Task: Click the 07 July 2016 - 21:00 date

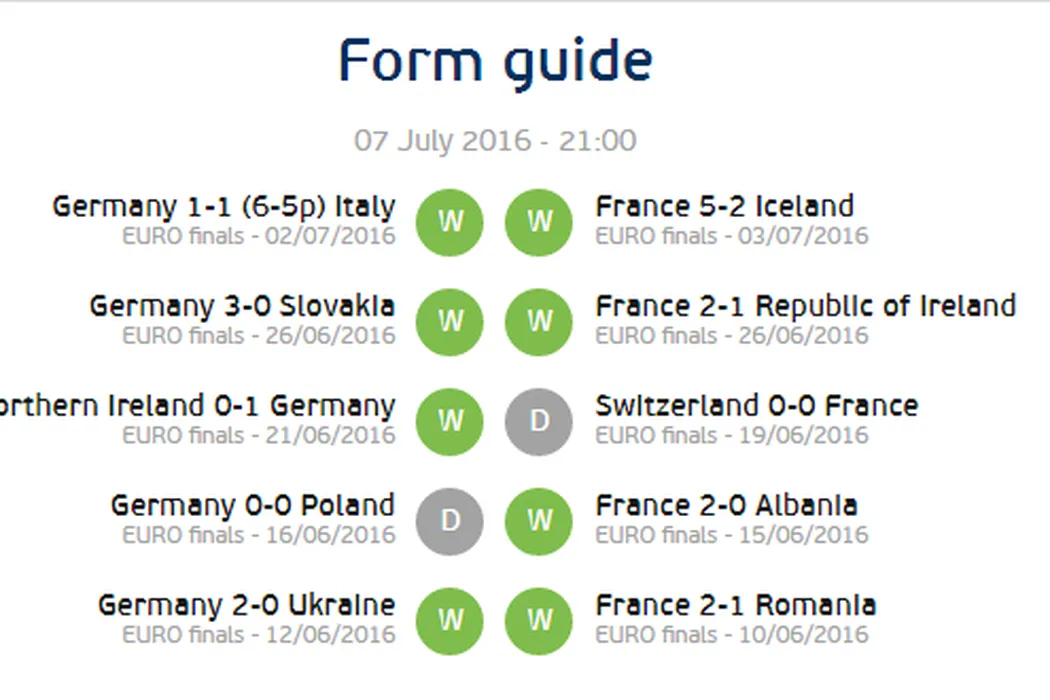Action: pos(495,140)
